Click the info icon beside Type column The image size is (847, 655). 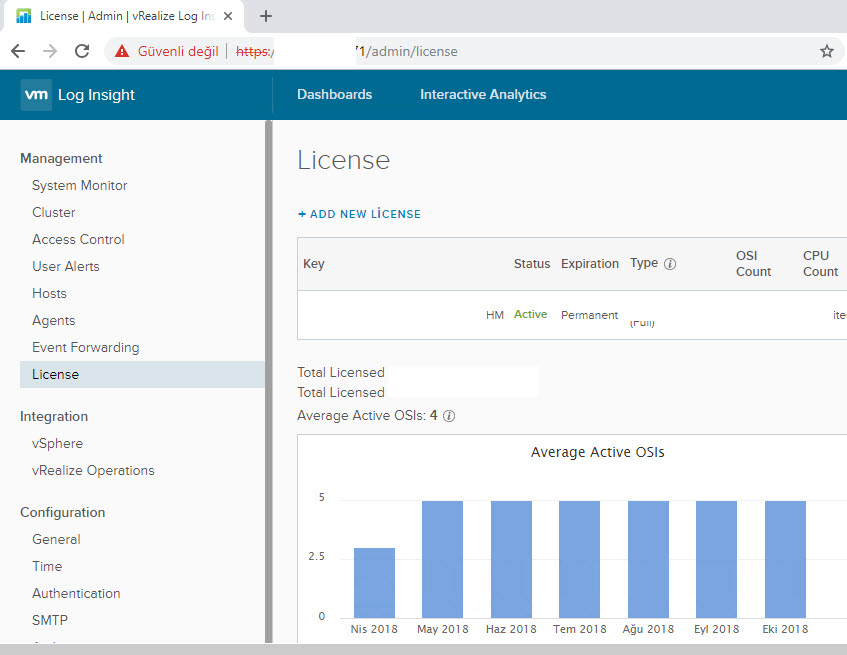coord(670,264)
